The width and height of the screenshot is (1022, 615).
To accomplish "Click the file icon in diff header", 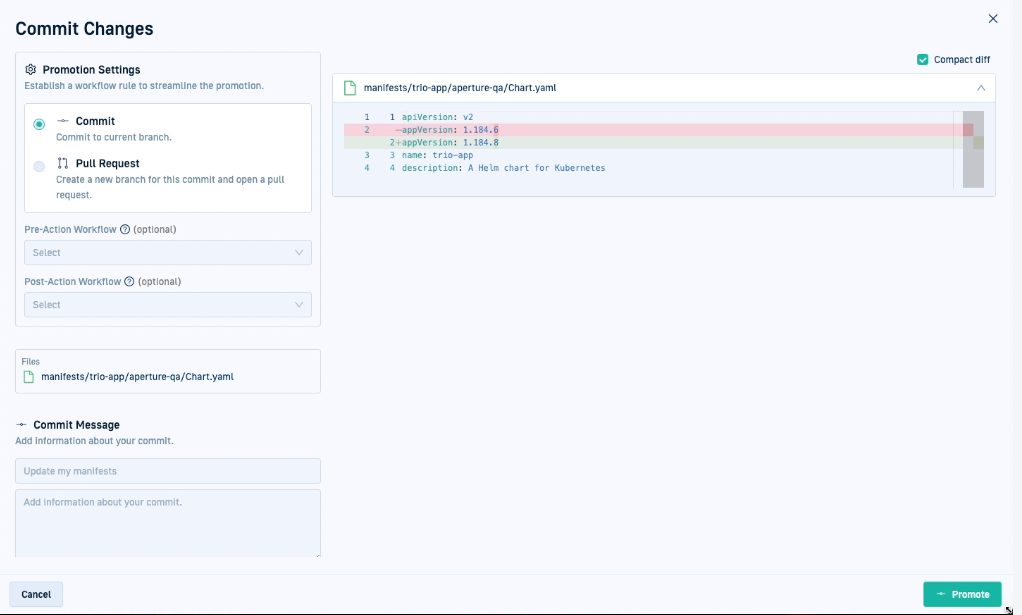I will coord(350,88).
